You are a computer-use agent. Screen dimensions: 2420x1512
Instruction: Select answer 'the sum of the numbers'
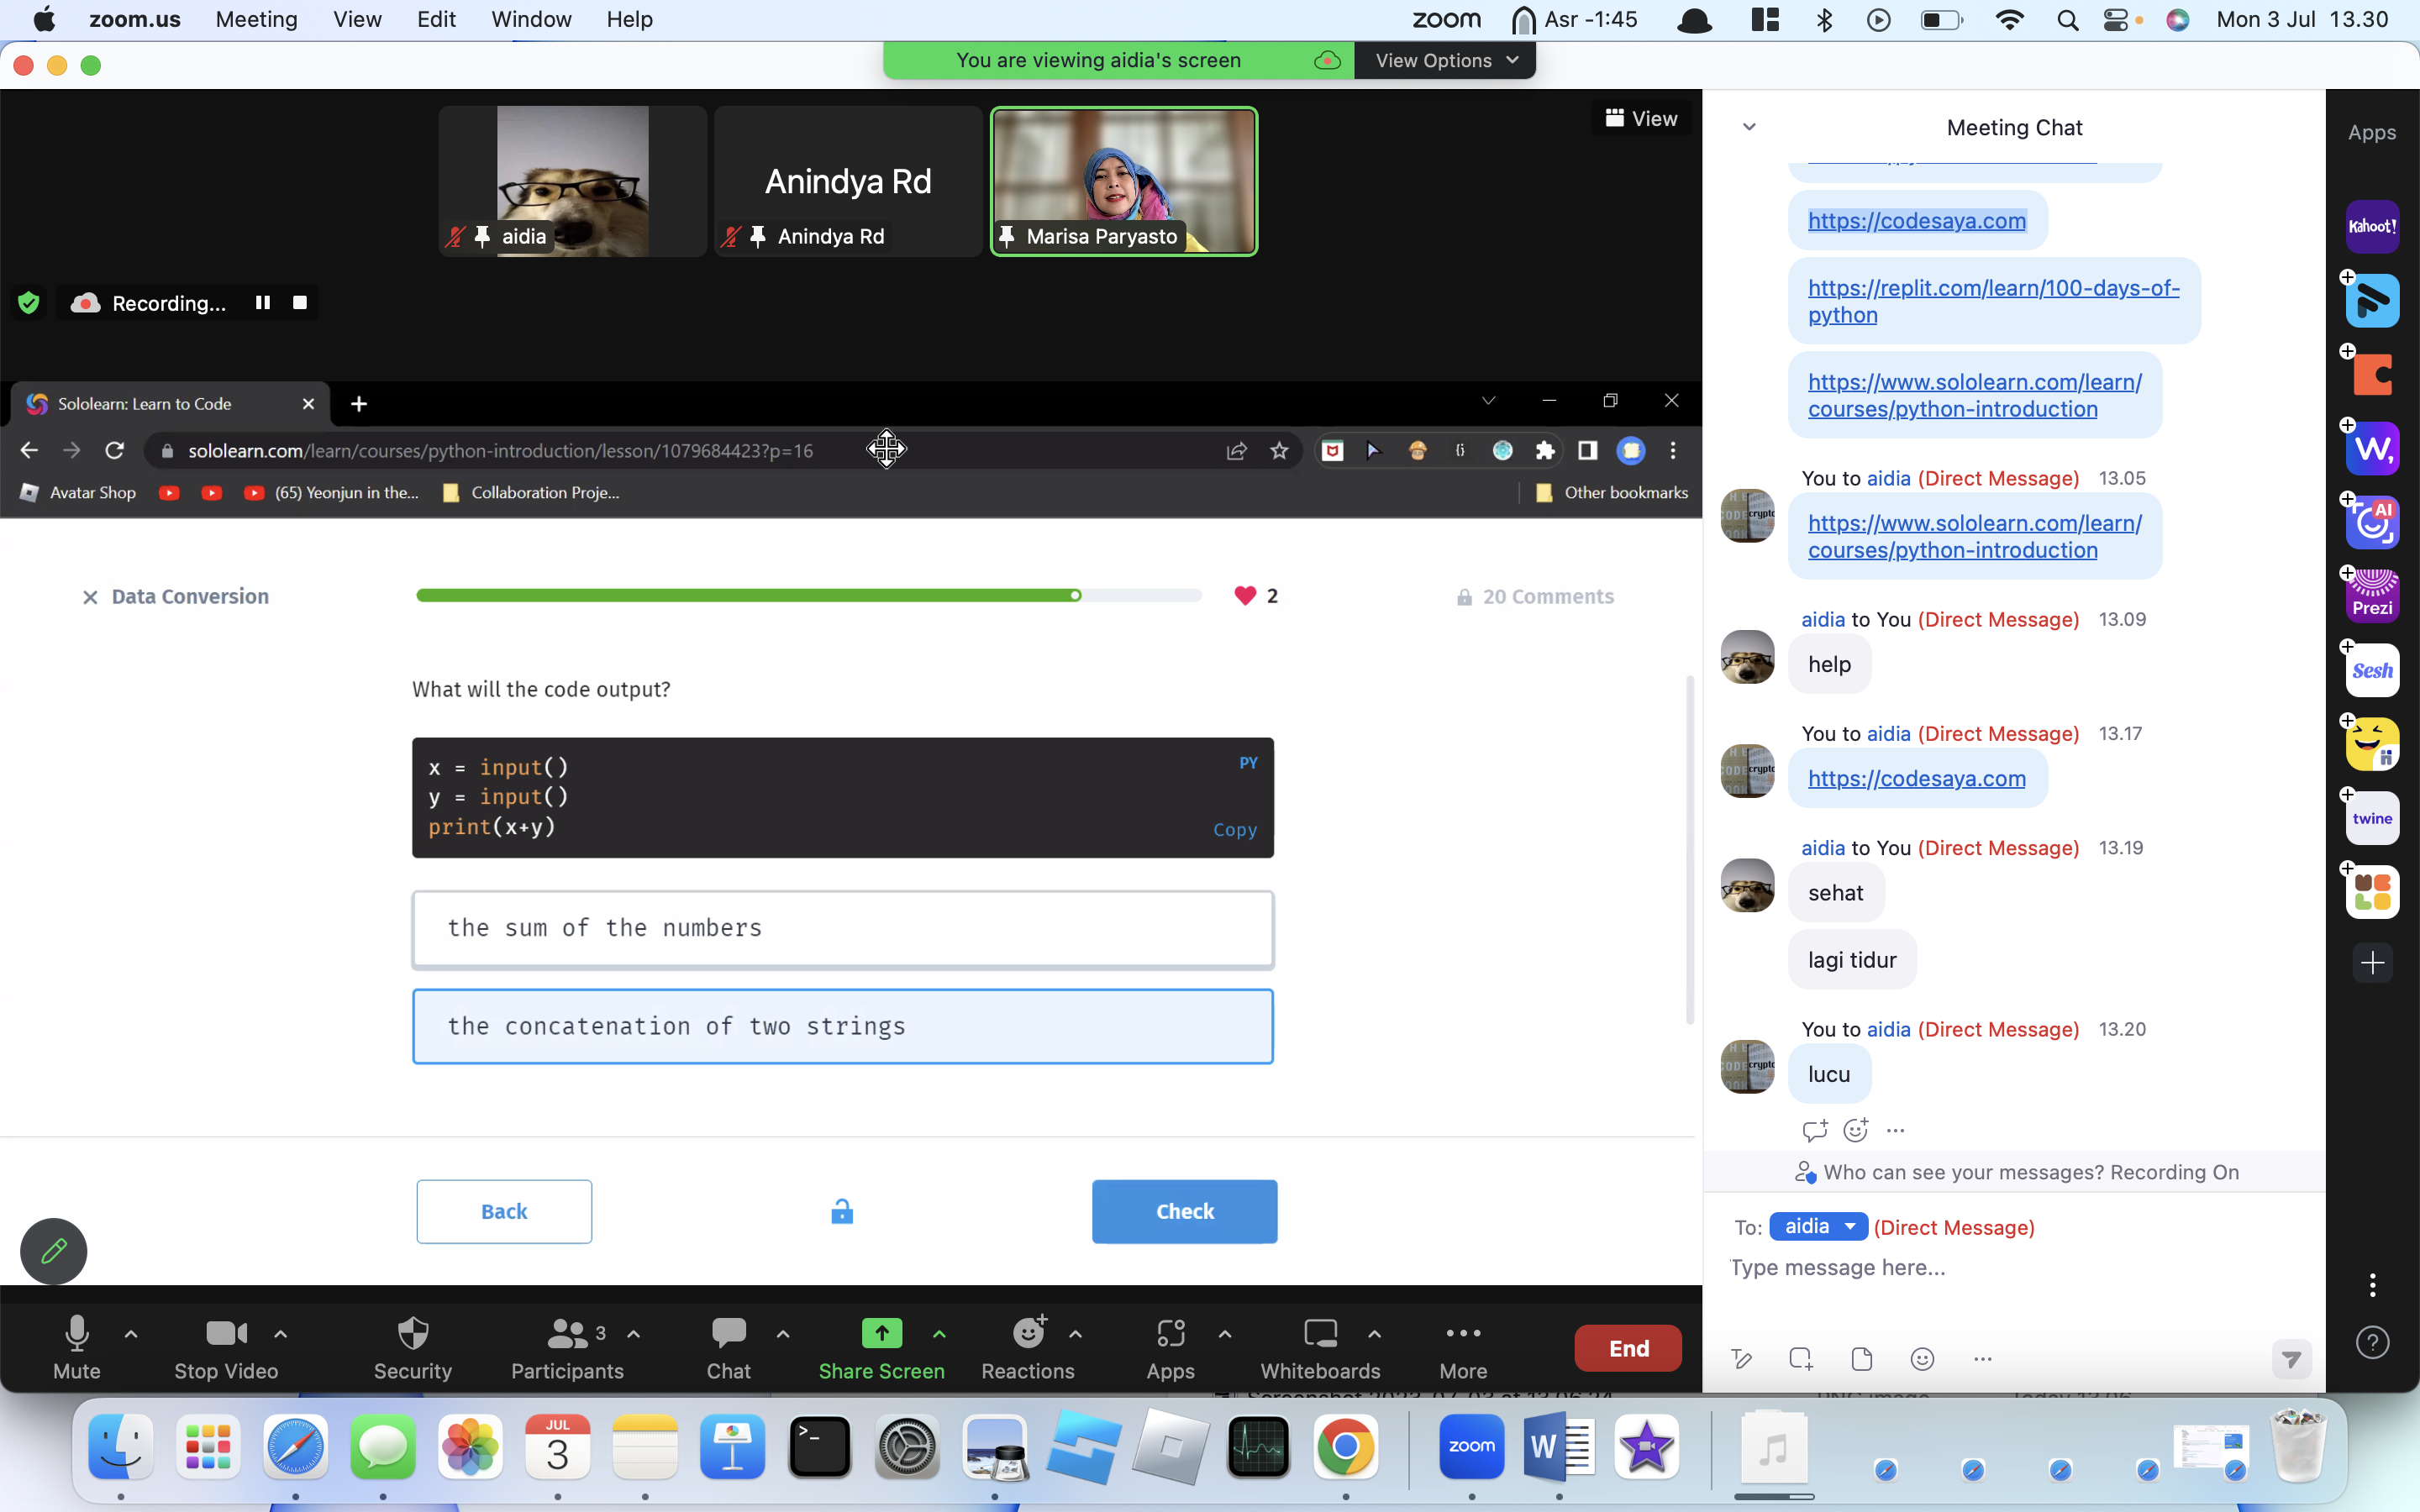[x=843, y=929]
